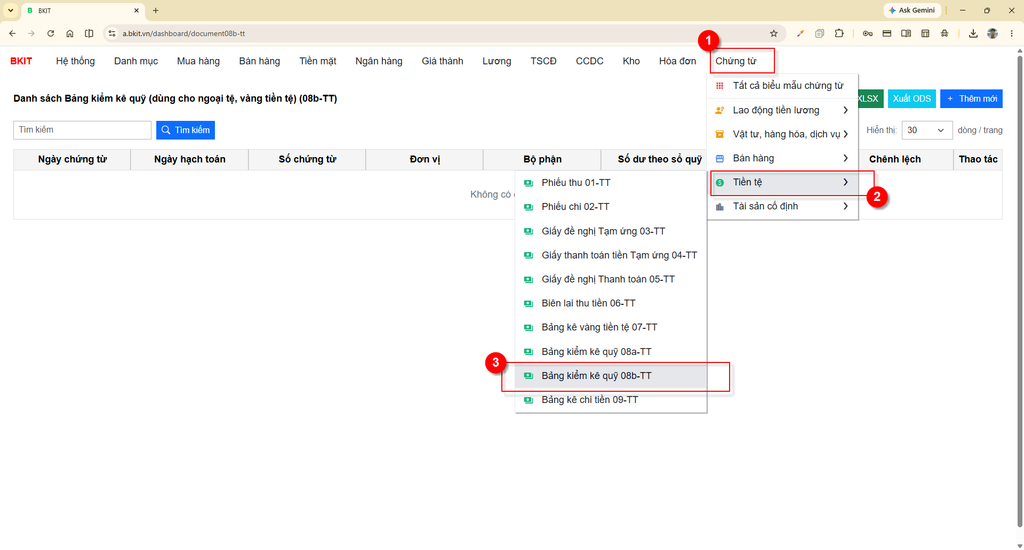This screenshot has width=1024, height=550.
Task: Click the Phiếu chi 02-TT icon
Action: point(528,207)
